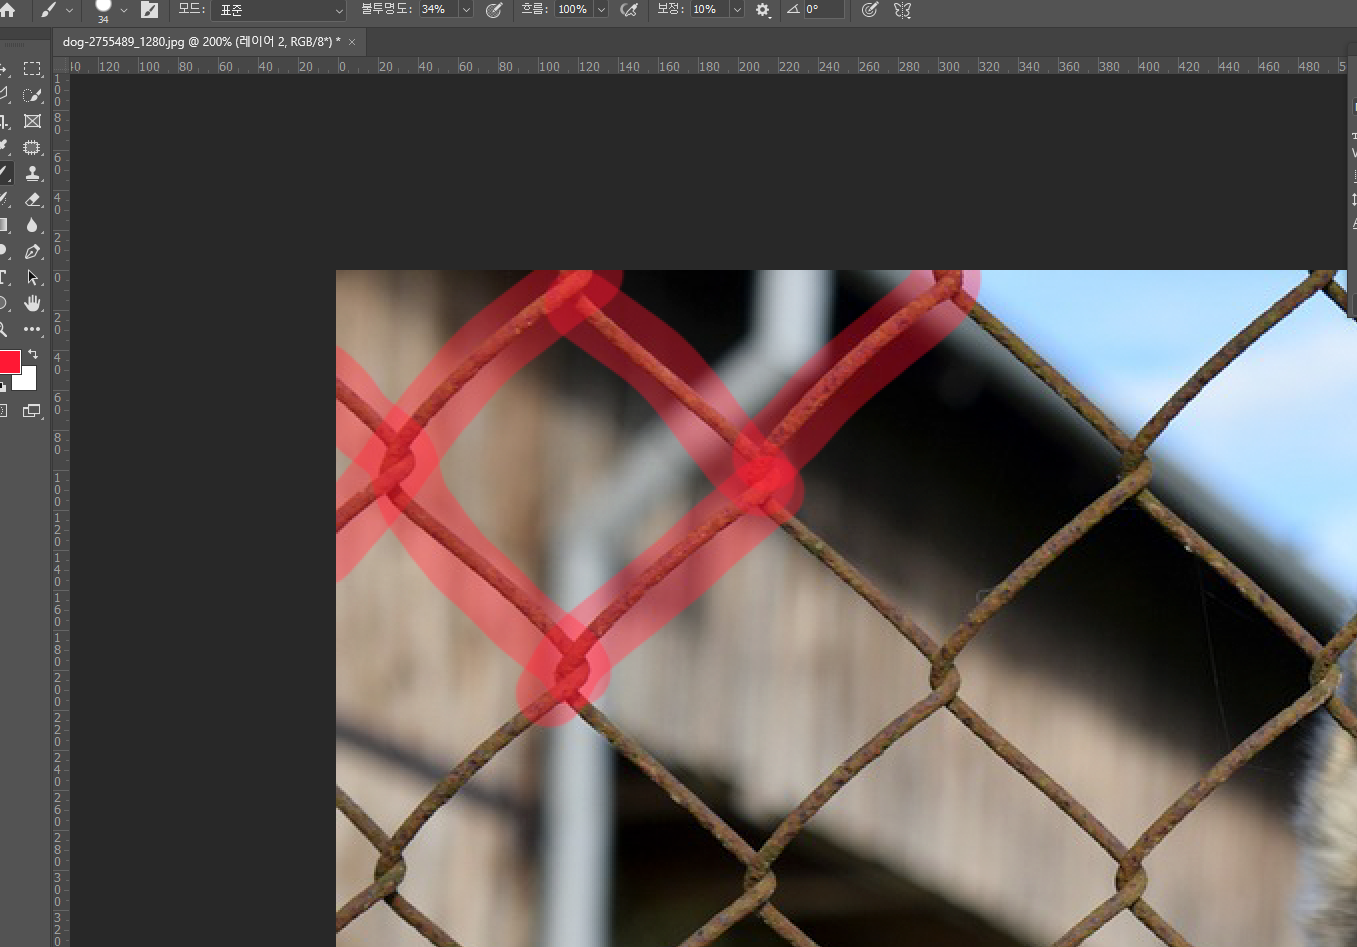
Task: Select the Quick Selection tool
Action: pyautogui.click(x=33, y=95)
